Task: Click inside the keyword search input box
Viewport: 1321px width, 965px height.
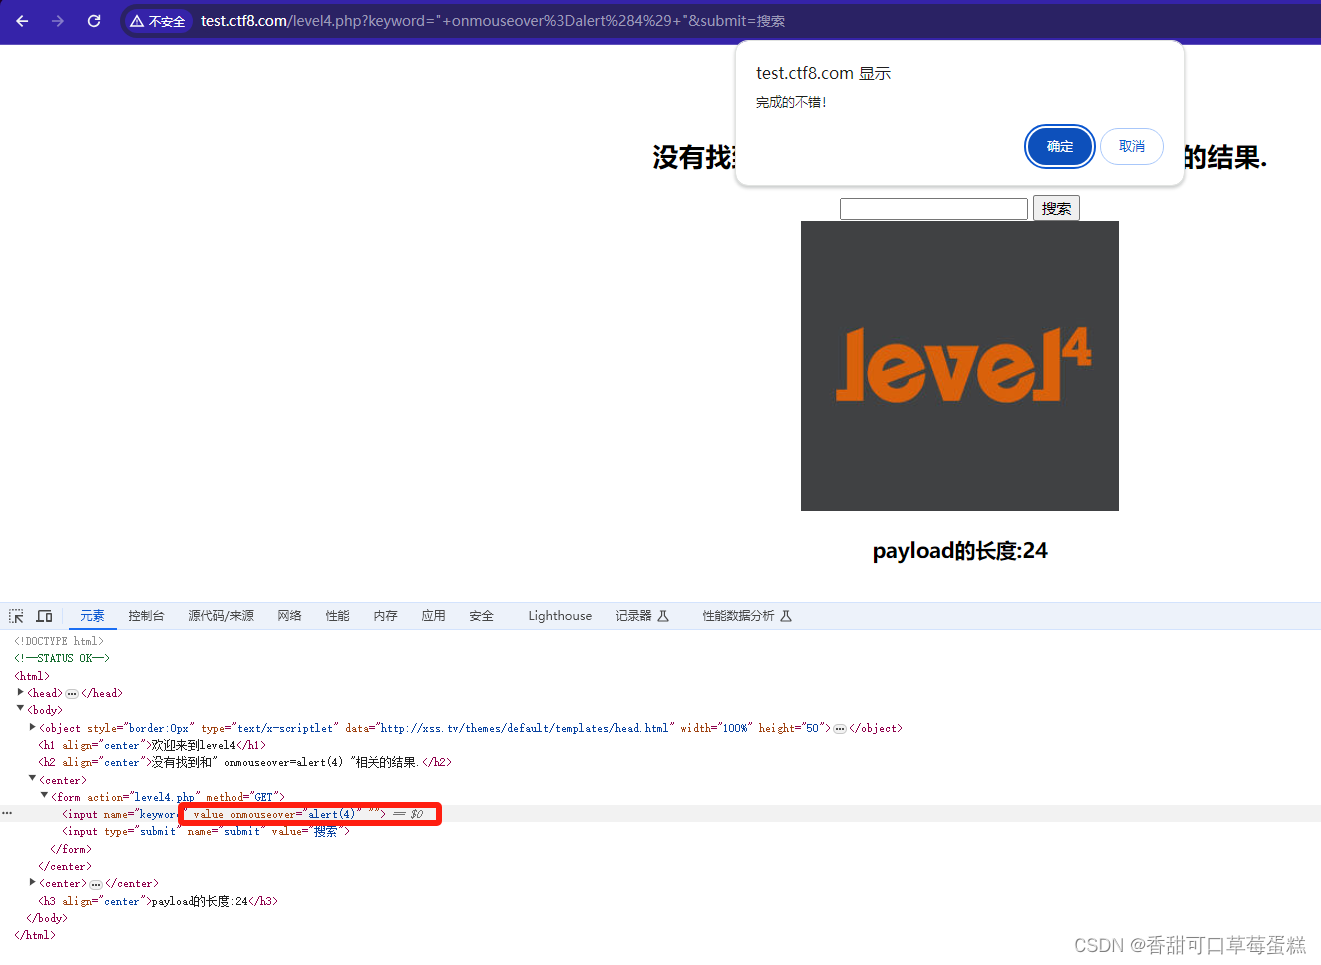Action: [933, 208]
